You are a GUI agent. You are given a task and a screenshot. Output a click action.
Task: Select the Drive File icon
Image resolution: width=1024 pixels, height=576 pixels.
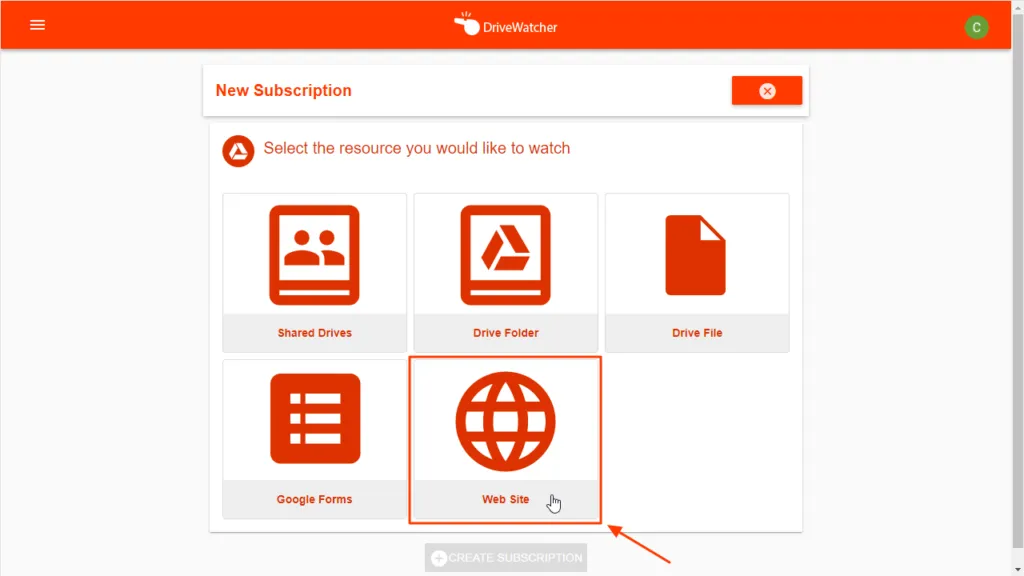(x=696, y=255)
